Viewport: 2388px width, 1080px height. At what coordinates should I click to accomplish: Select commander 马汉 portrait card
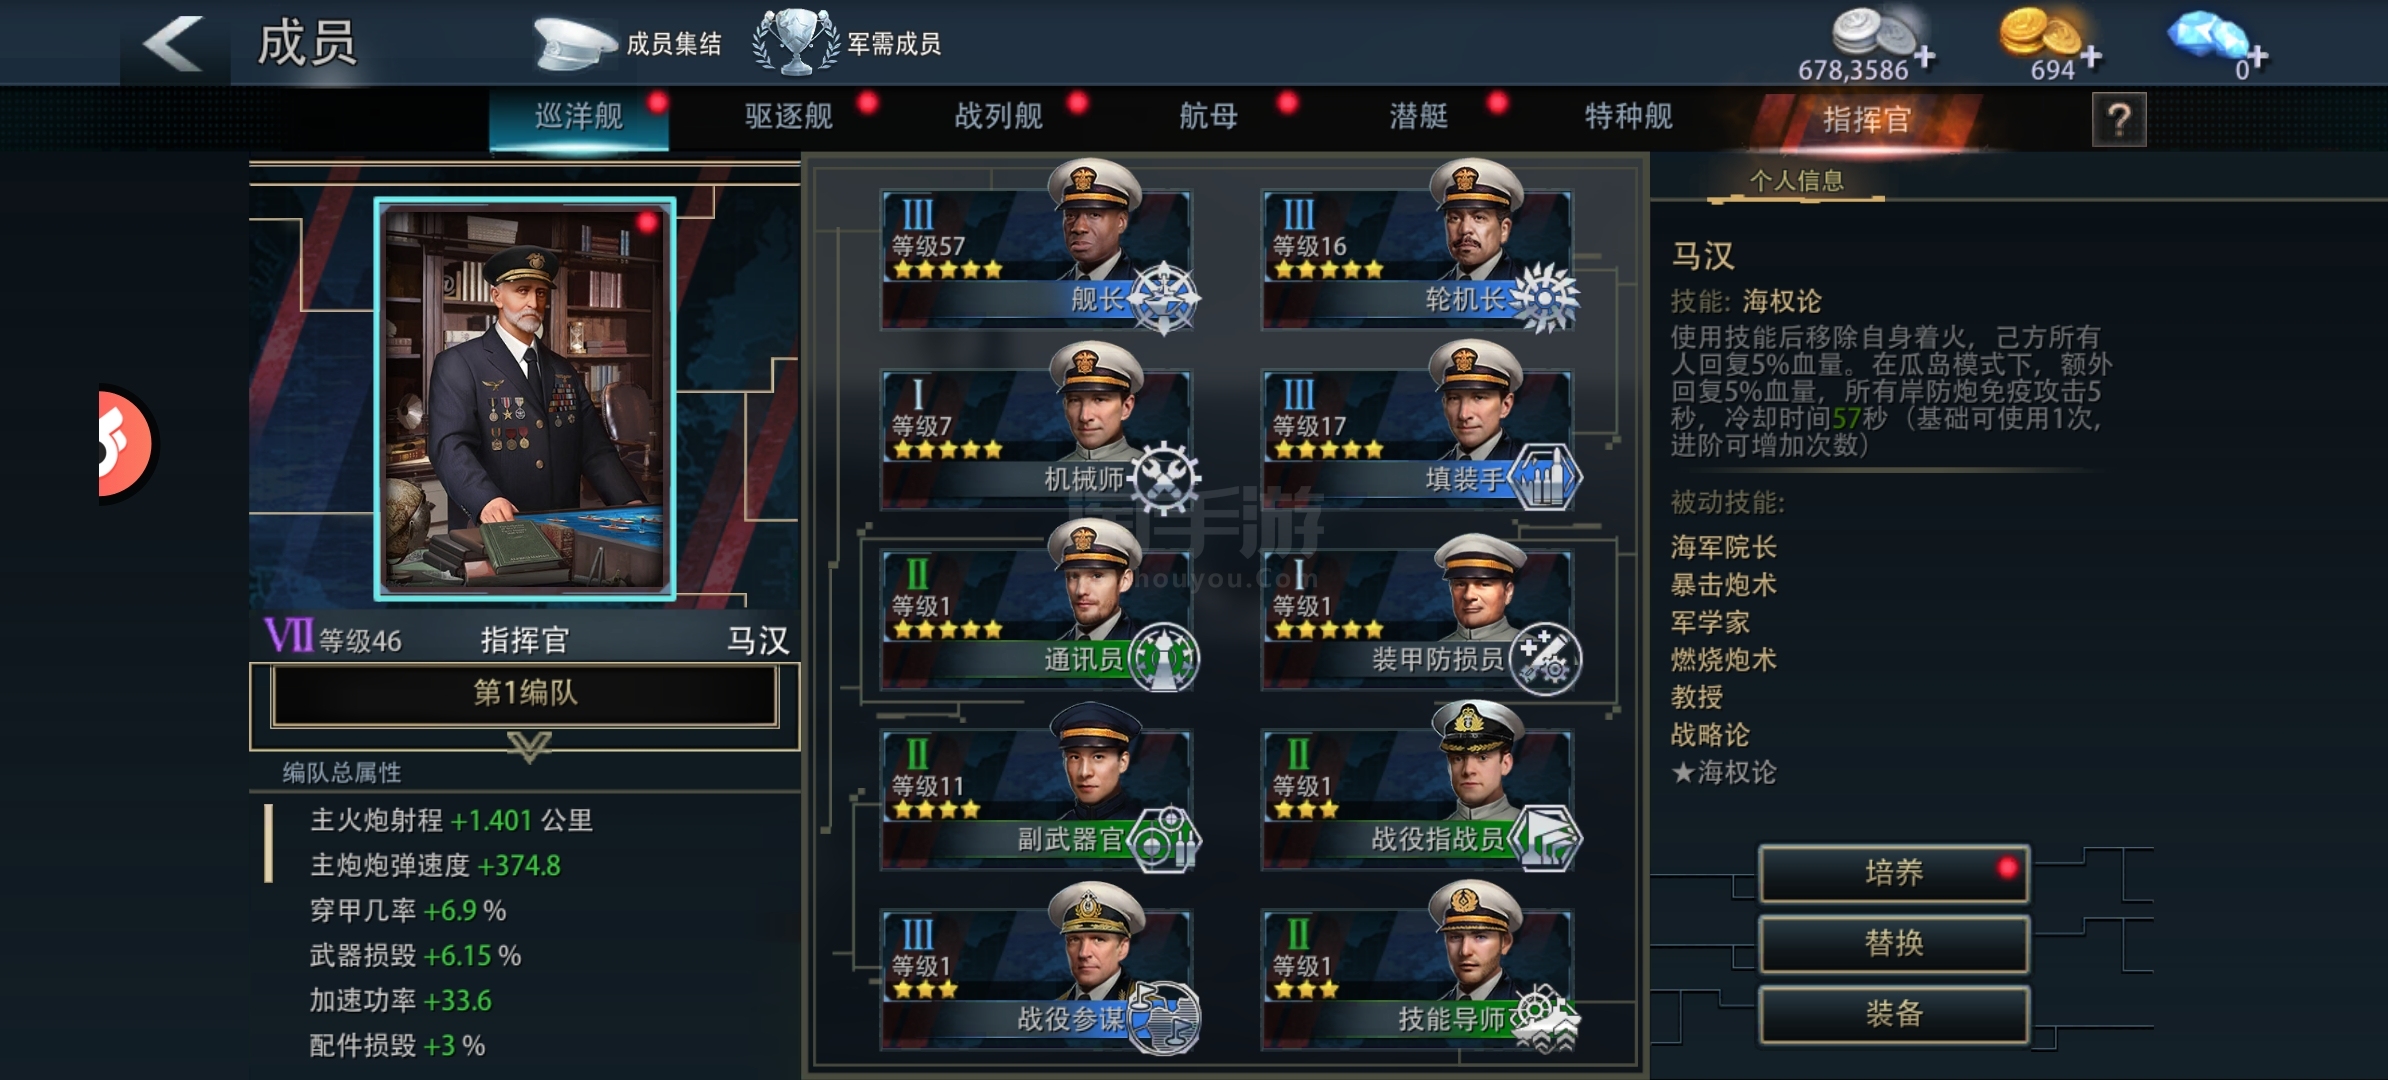click(525, 398)
